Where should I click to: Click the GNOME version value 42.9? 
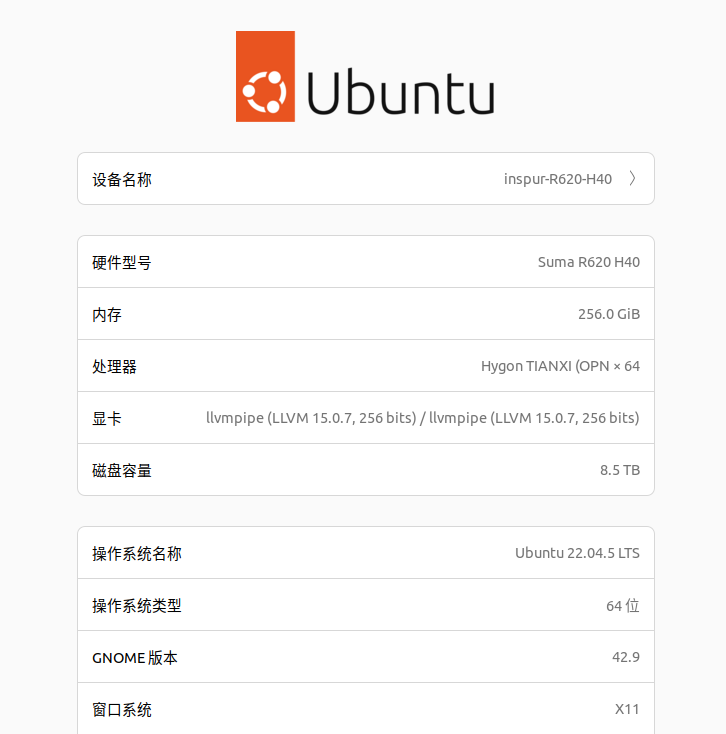[x=626, y=657]
